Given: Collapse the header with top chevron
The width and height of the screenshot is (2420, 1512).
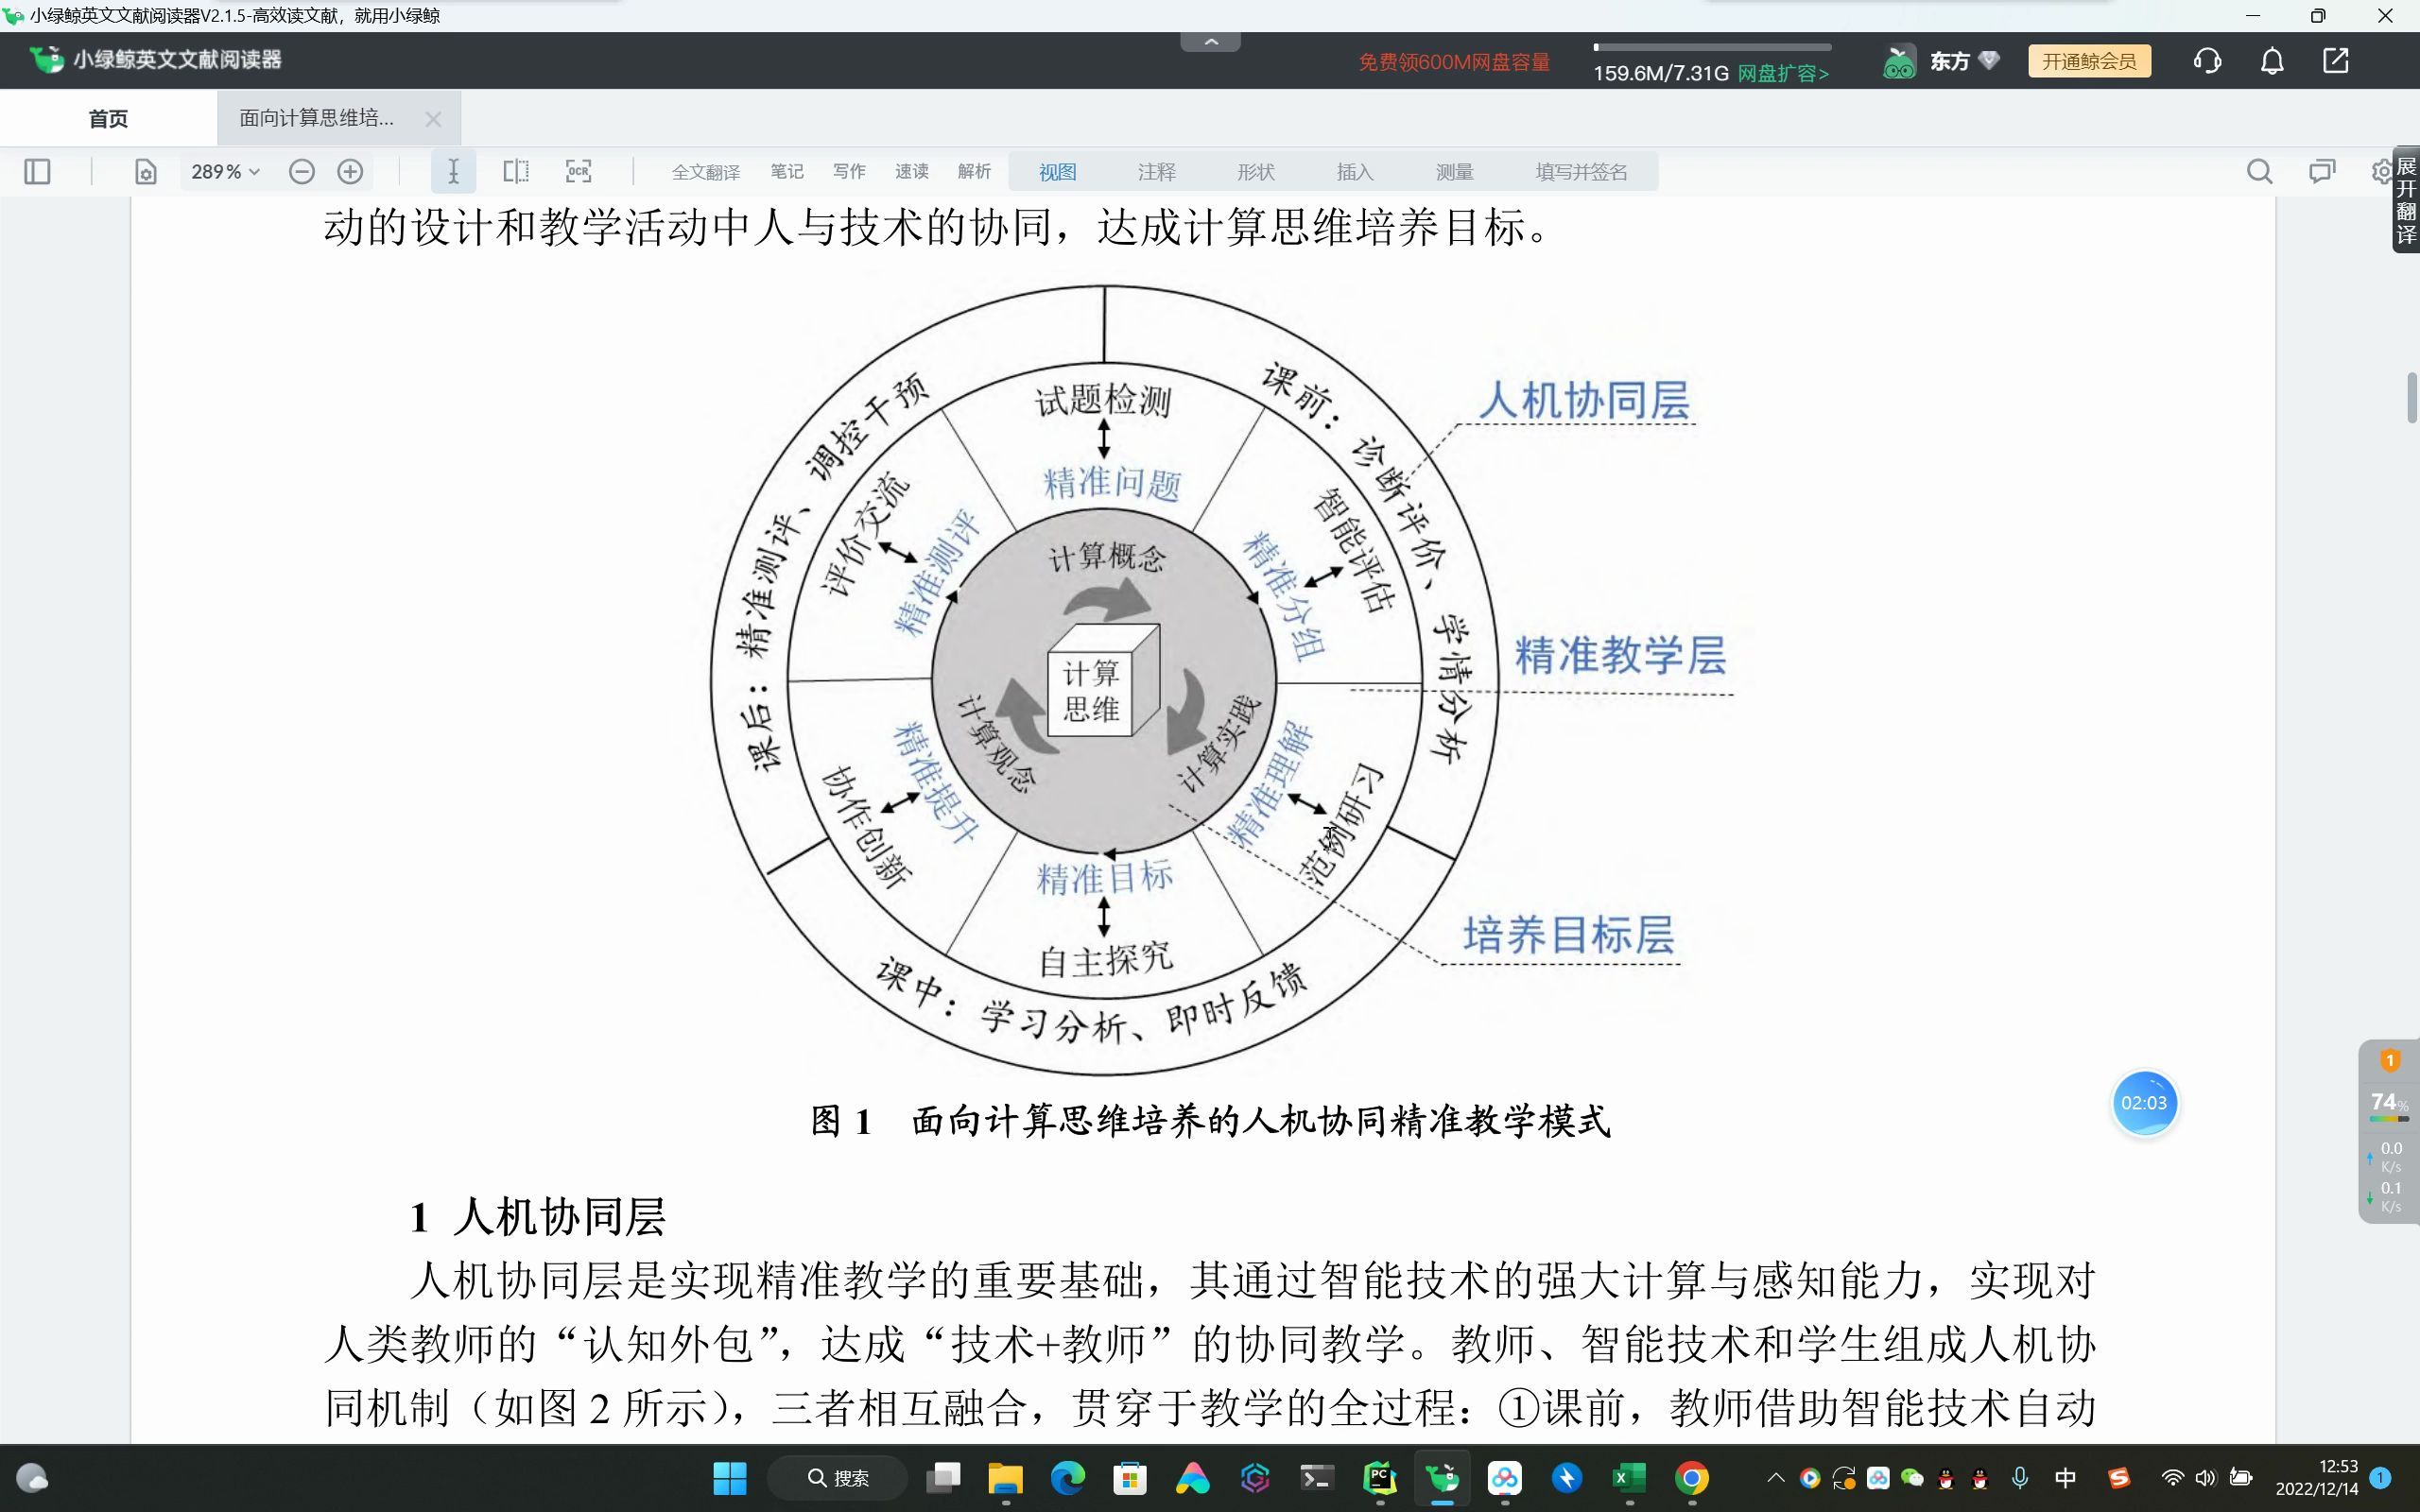Looking at the screenshot, I should [1210, 42].
